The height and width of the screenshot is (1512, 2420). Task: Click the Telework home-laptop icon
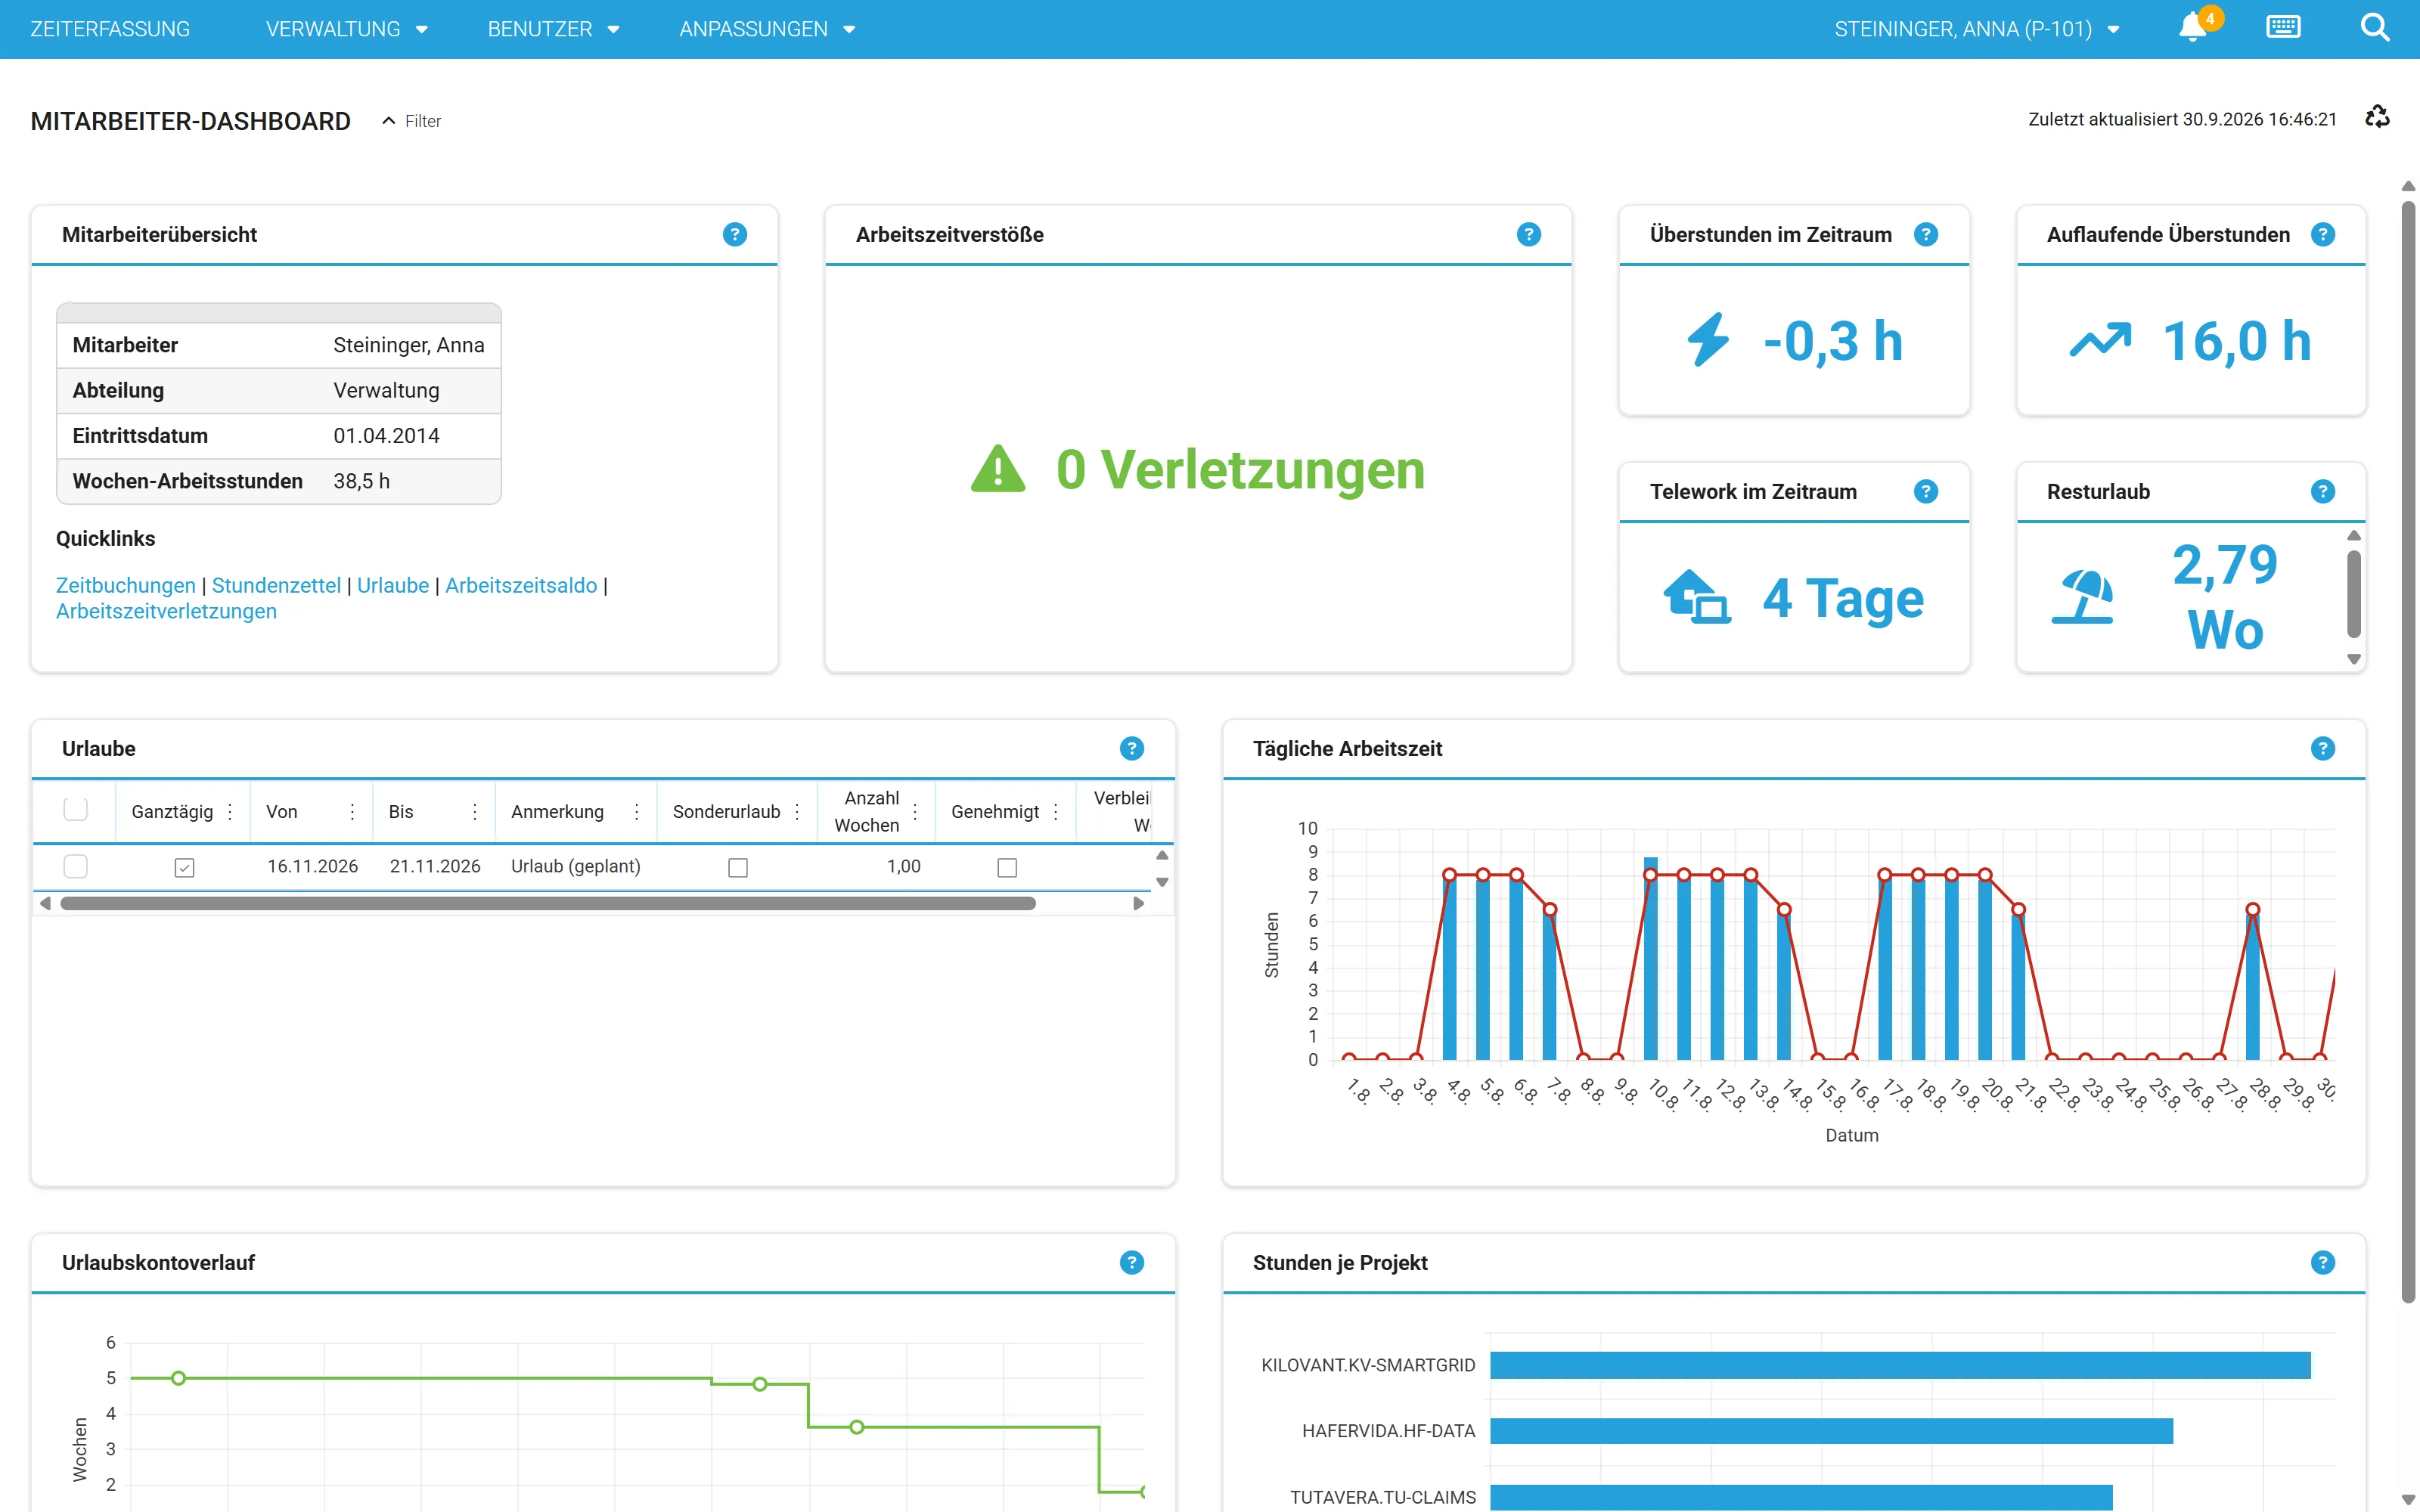tap(1696, 597)
